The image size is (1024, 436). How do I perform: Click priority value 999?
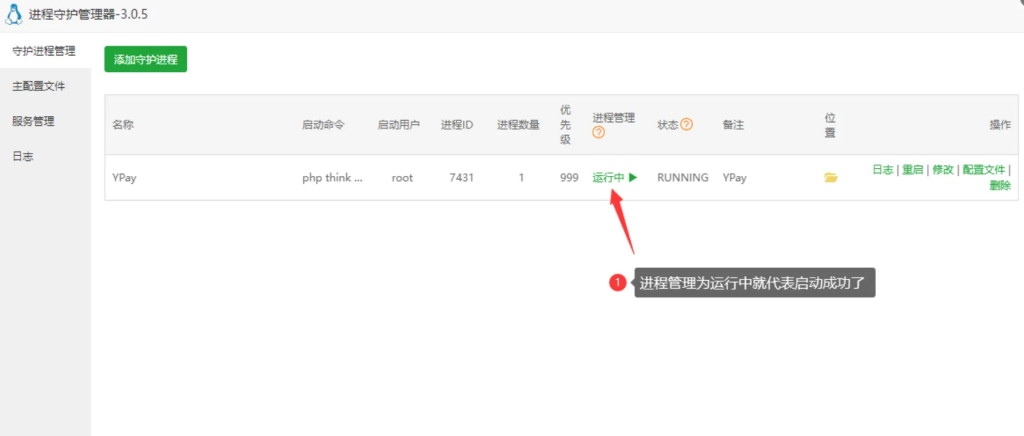pyautogui.click(x=569, y=178)
